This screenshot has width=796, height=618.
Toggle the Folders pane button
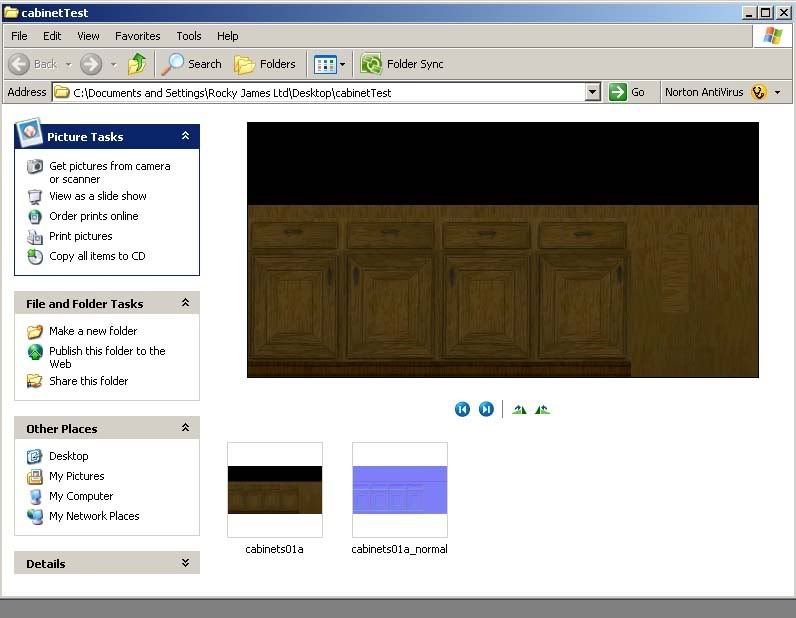pos(265,64)
